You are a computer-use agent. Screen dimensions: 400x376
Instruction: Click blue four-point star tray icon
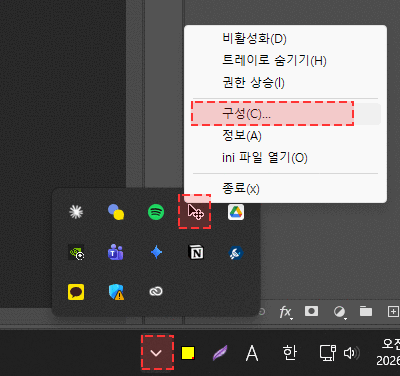point(156,252)
